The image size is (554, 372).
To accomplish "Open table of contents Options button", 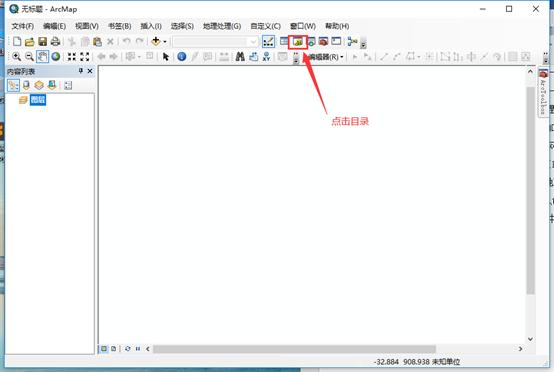I will 68,85.
